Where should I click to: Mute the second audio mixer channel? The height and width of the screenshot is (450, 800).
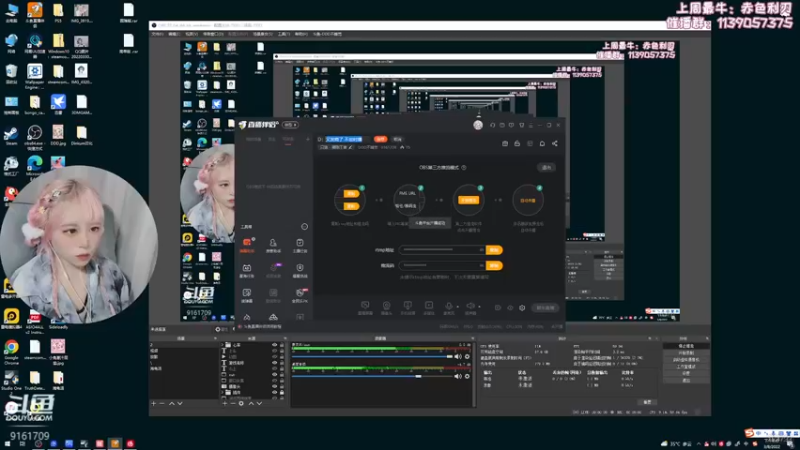458,376
